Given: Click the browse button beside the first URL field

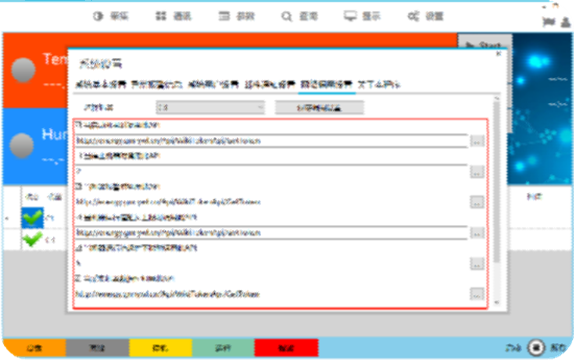Looking at the screenshot, I should tap(477, 141).
